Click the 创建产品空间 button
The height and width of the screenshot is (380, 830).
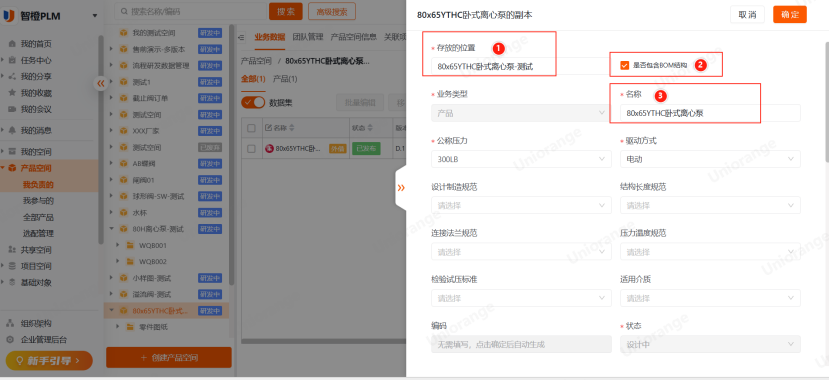169,357
